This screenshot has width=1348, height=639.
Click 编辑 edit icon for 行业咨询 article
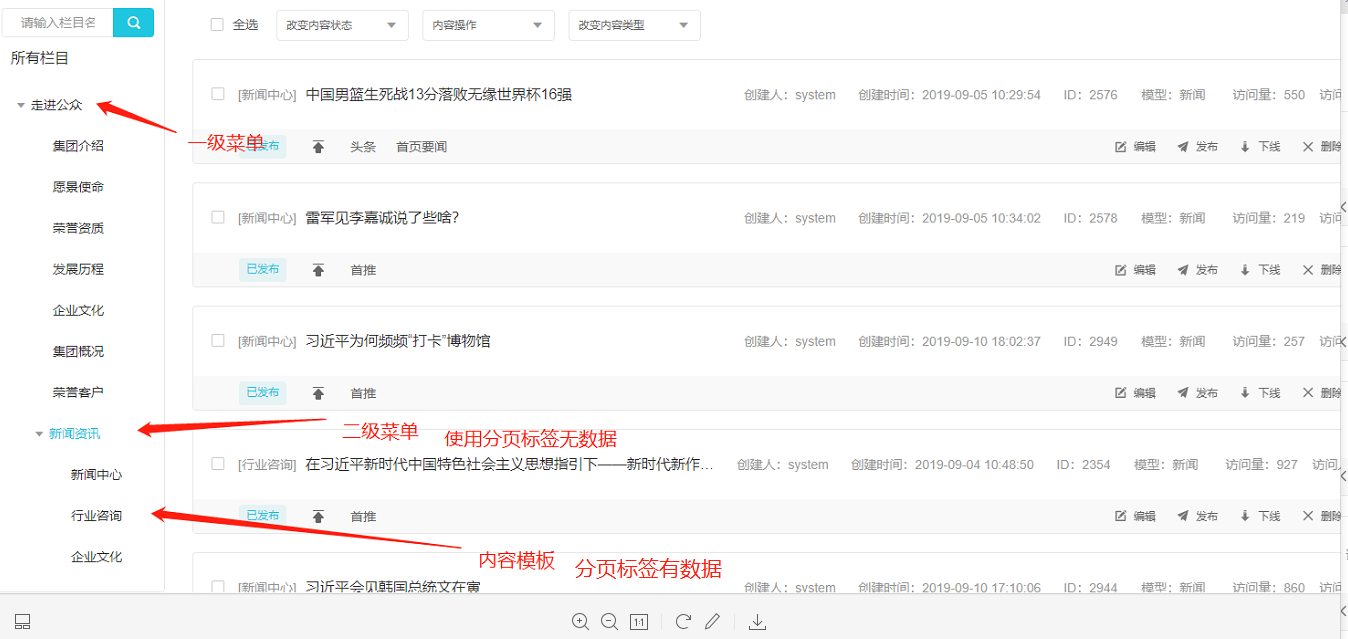1121,516
